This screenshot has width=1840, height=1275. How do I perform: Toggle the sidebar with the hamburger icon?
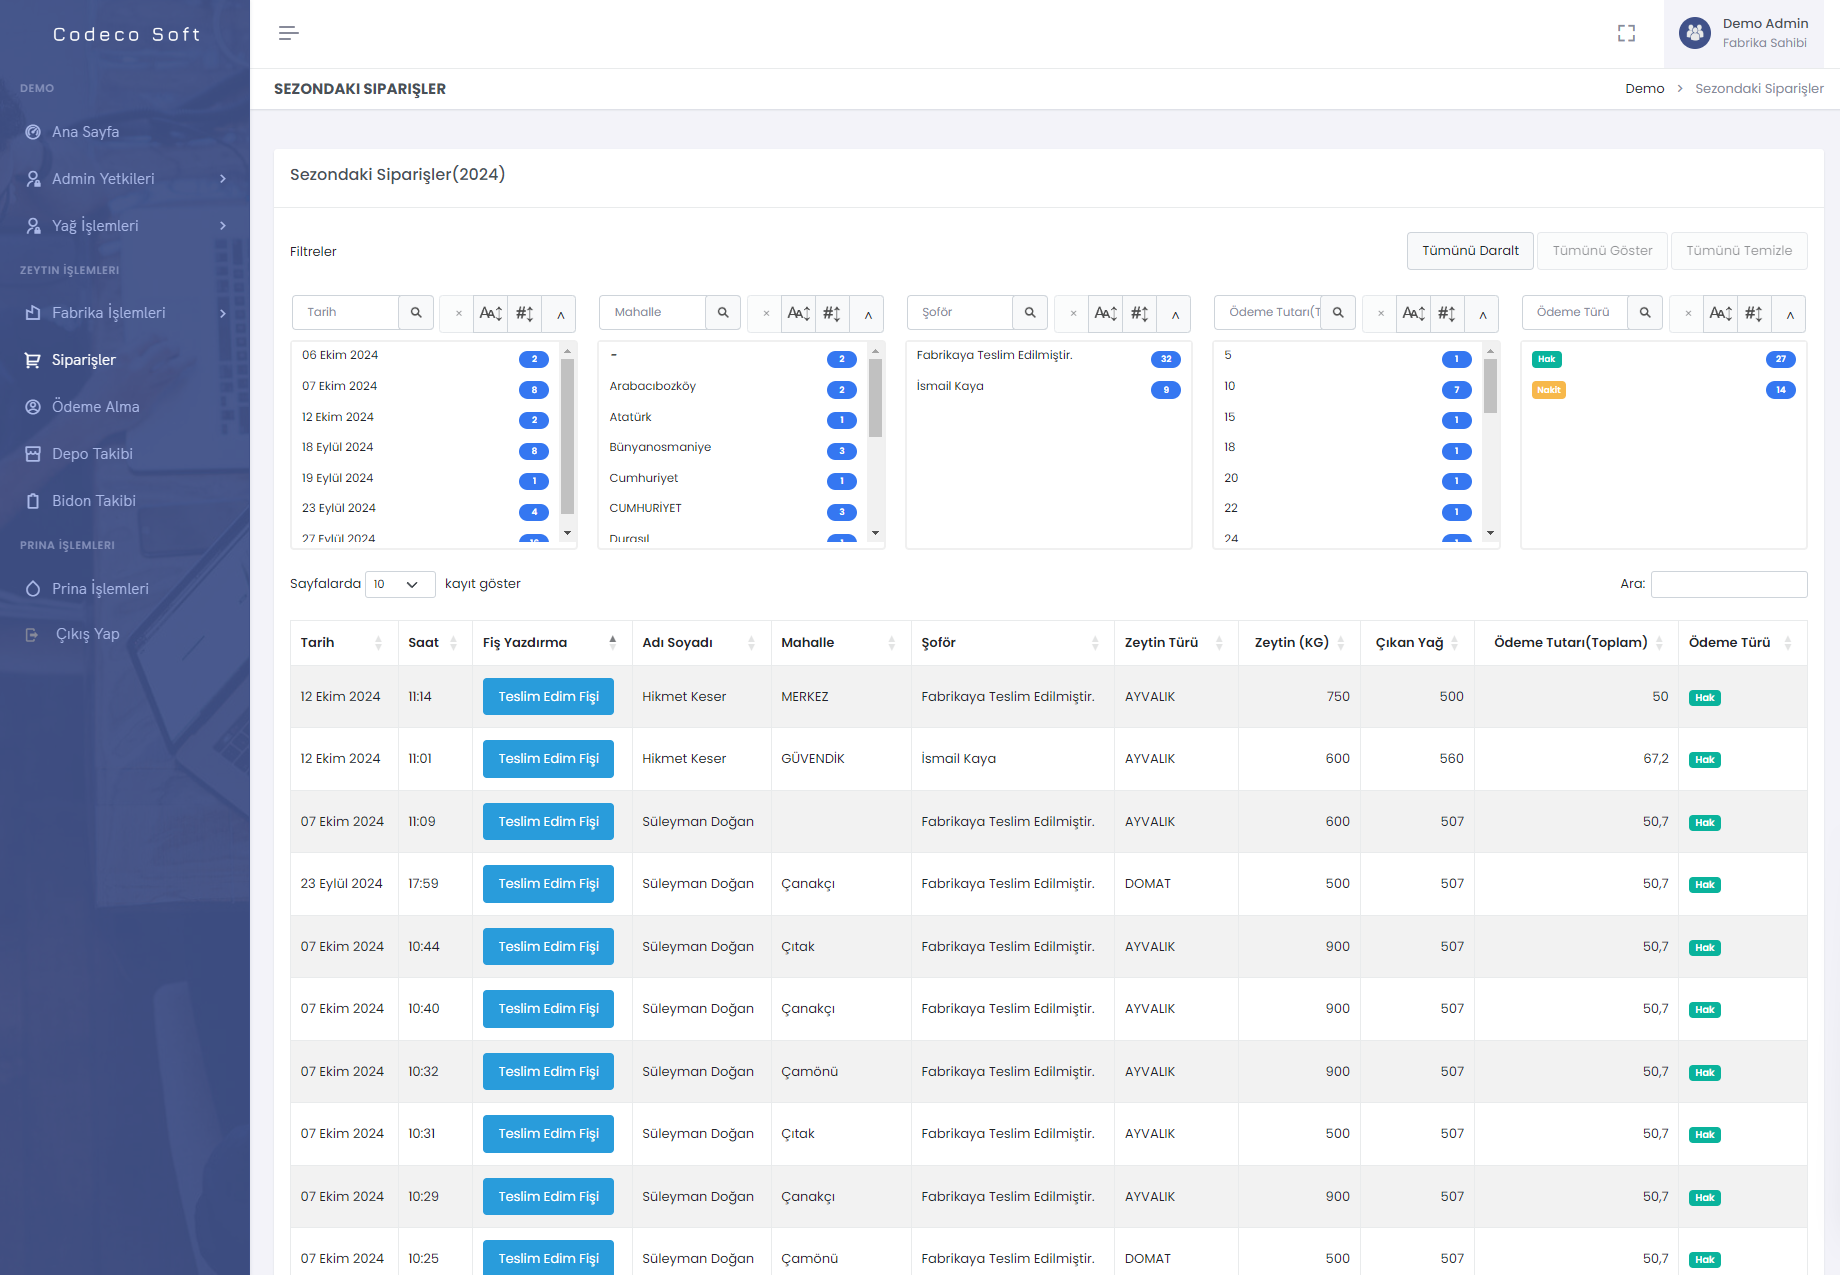[288, 33]
